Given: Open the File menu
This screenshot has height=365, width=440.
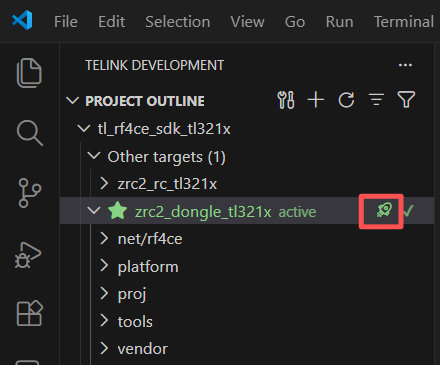Looking at the screenshot, I should point(66,22).
